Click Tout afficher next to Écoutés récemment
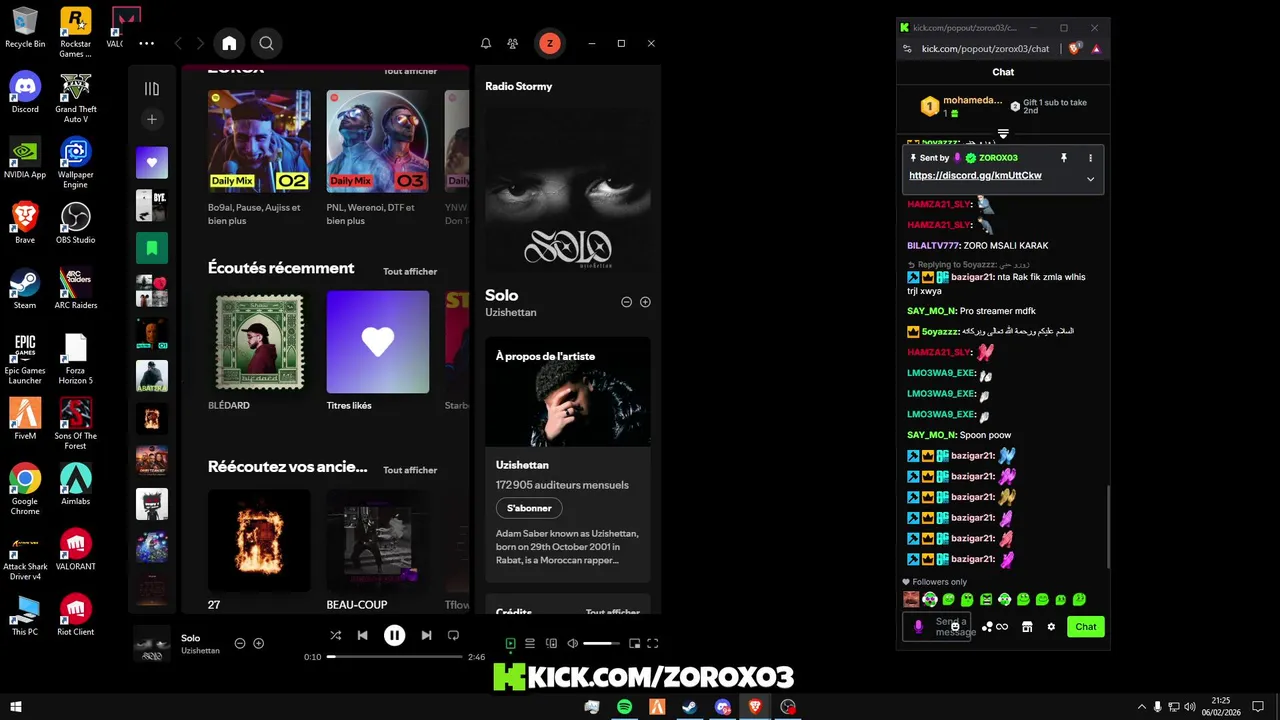 (x=410, y=271)
